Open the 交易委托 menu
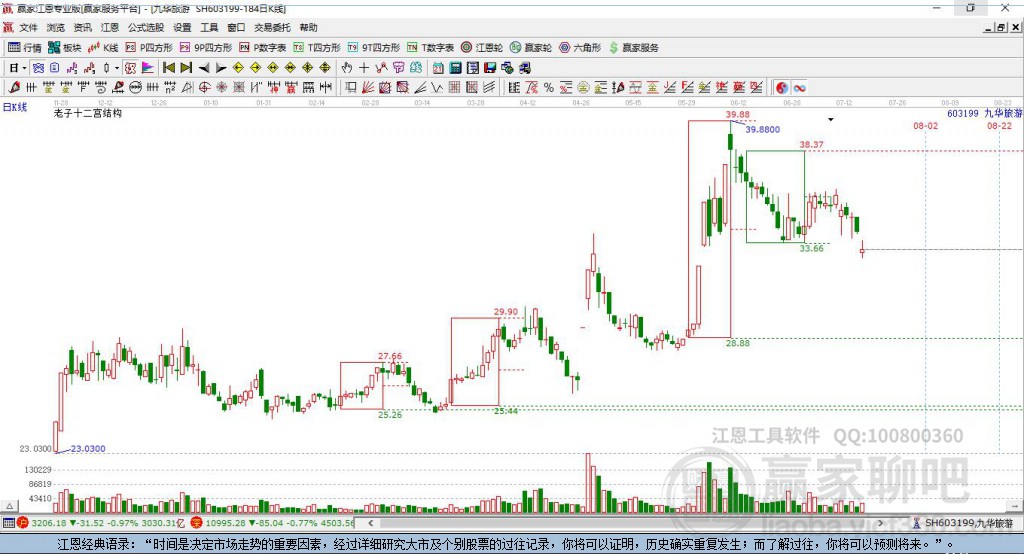The height and width of the screenshot is (554, 1024). 272,27
